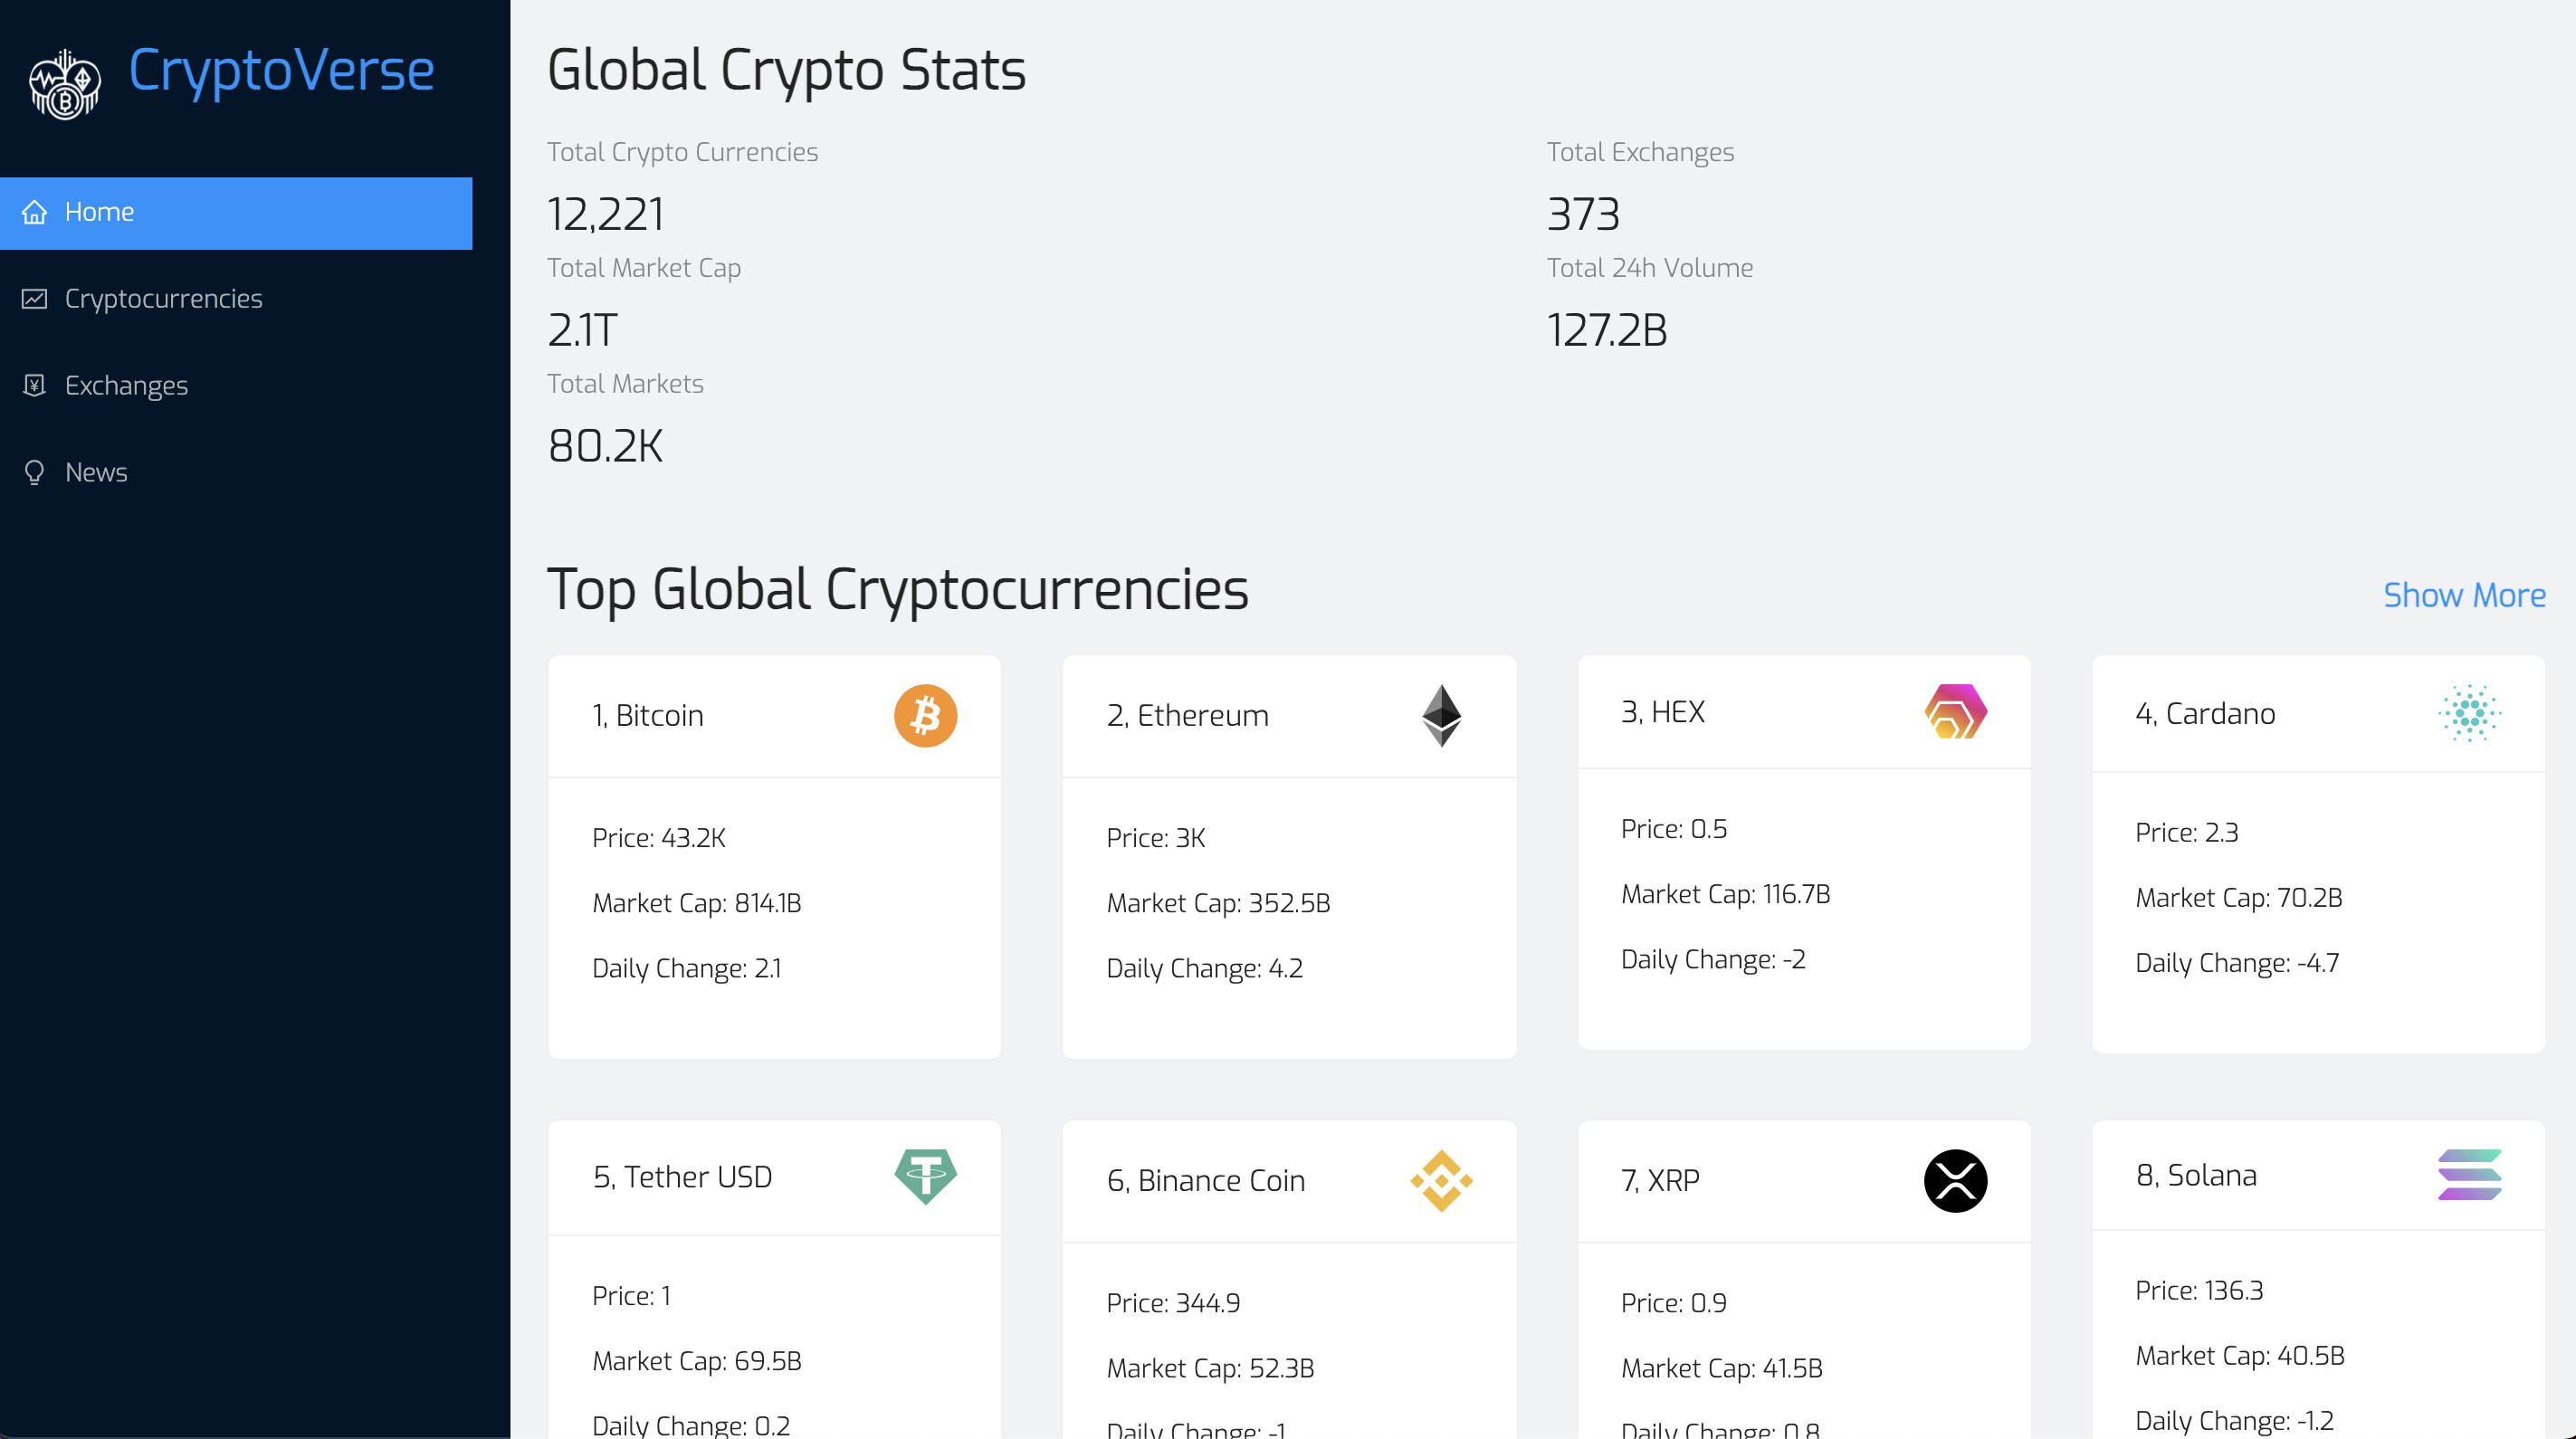Click the News lightbulb icon
The height and width of the screenshot is (1439, 2576).
tap(34, 472)
